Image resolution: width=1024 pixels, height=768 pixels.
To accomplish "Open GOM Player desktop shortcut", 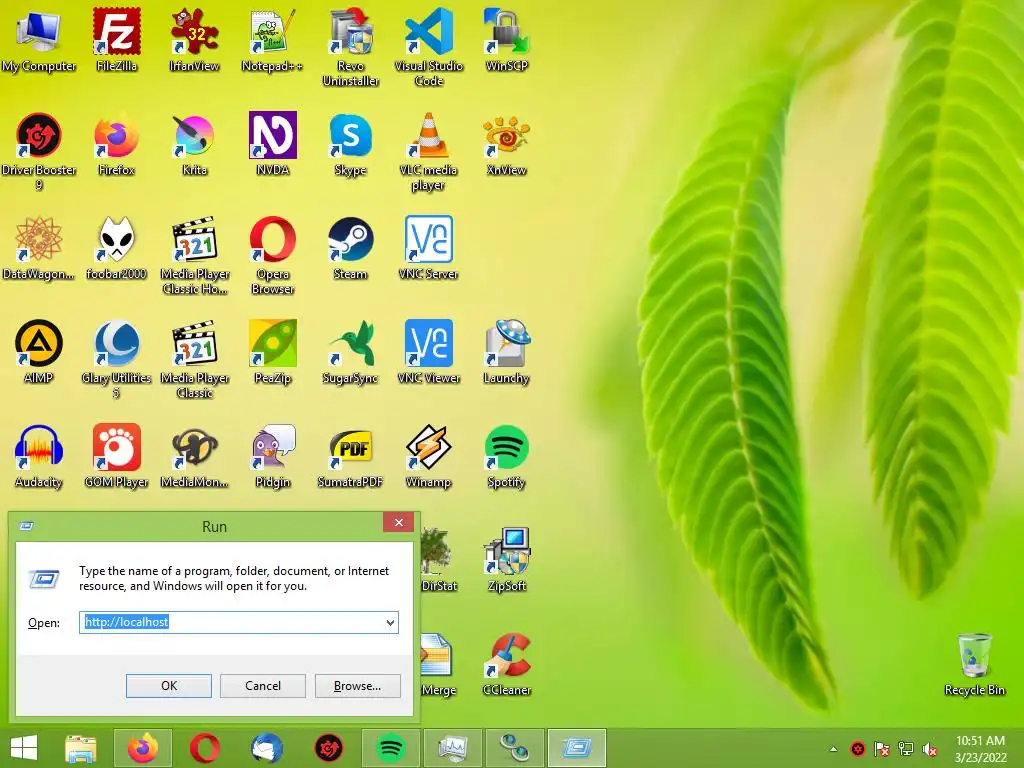I will point(116,456).
